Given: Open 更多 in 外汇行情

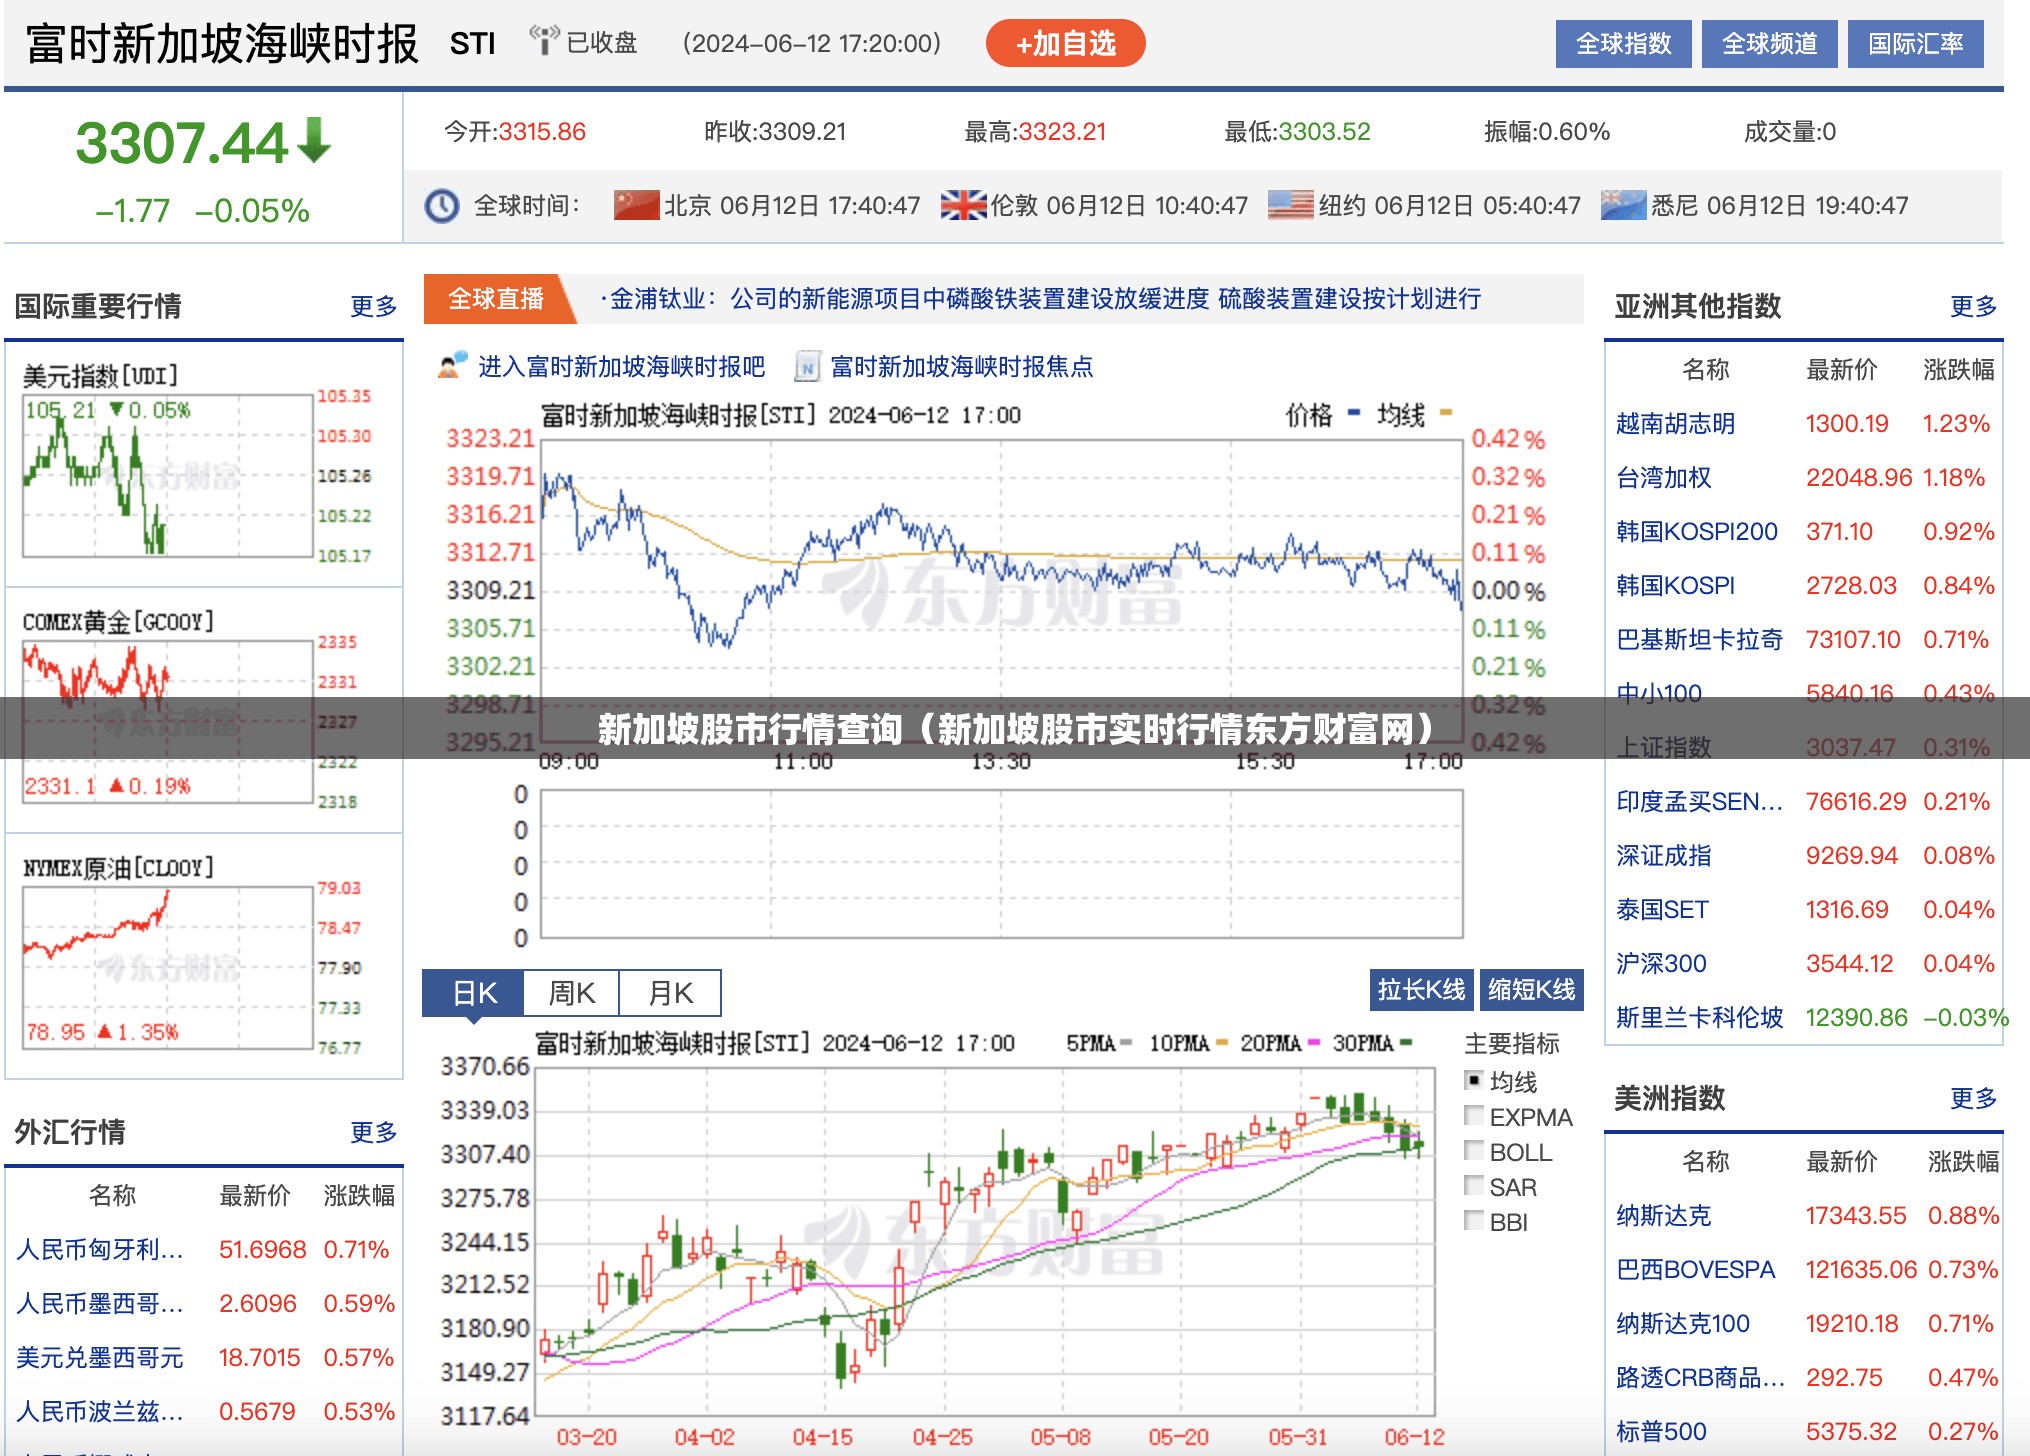Looking at the screenshot, I should tap(374, 1132).
